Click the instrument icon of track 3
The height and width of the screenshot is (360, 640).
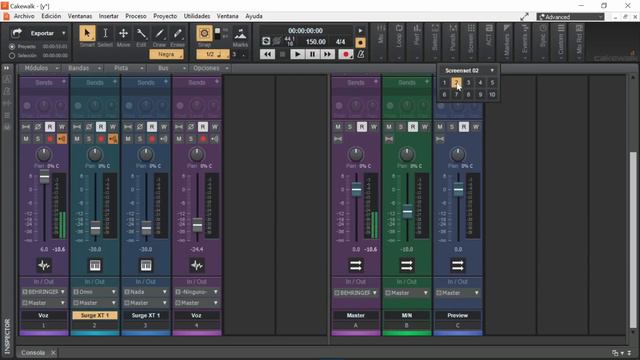[146, 266]
